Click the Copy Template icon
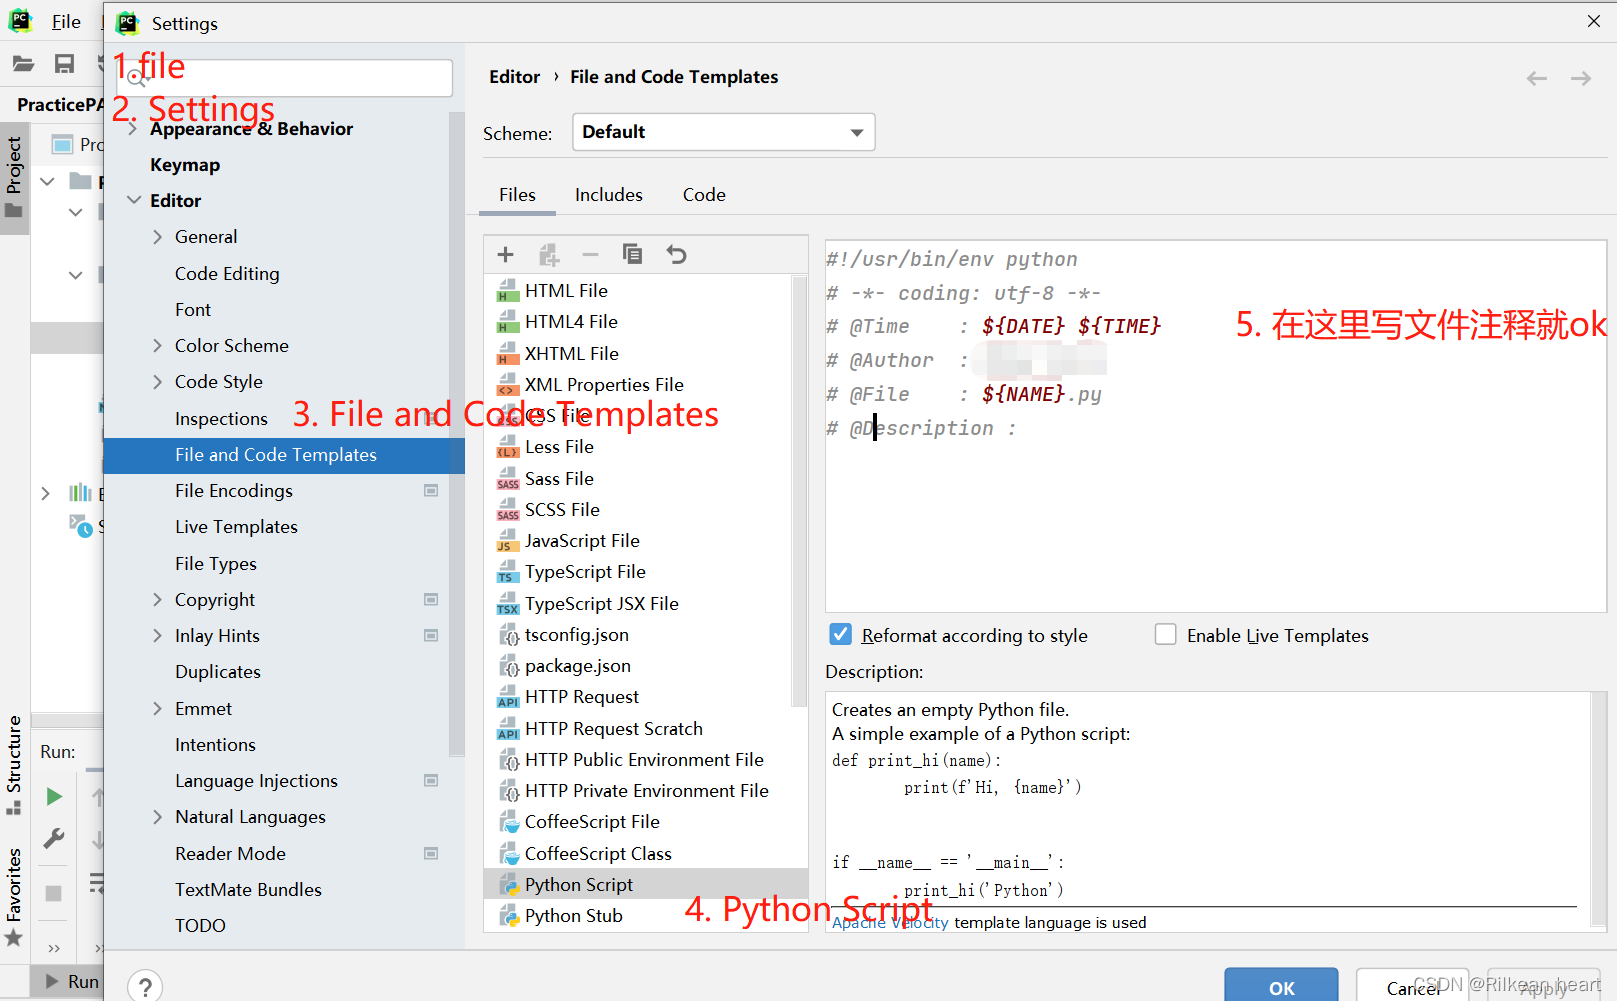Screen dimensions: 1617x1001 (x=632, y=254)
